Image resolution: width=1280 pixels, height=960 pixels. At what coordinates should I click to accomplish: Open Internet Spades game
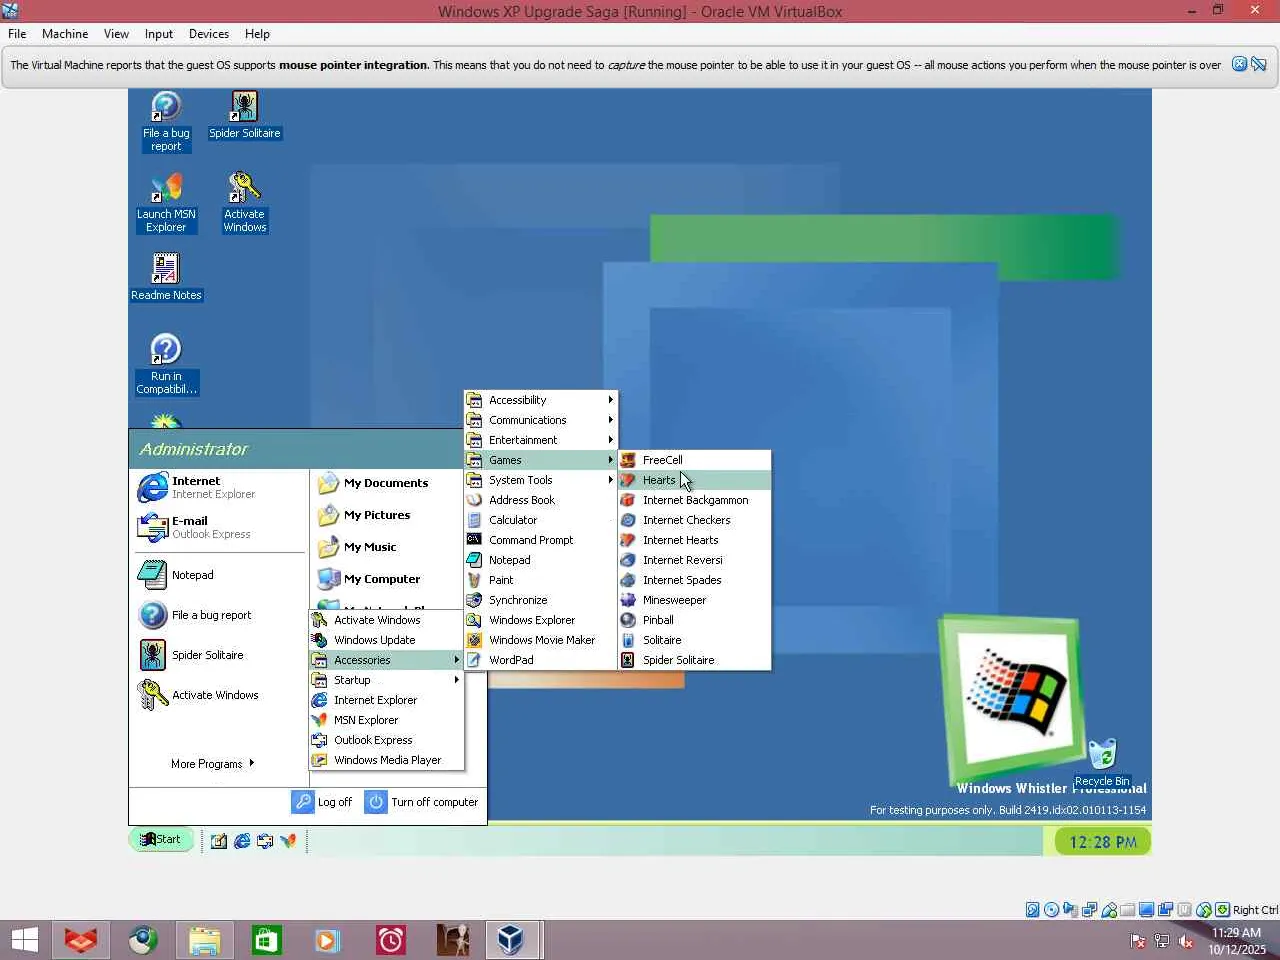pyautogui.click(x=695, y=580)
